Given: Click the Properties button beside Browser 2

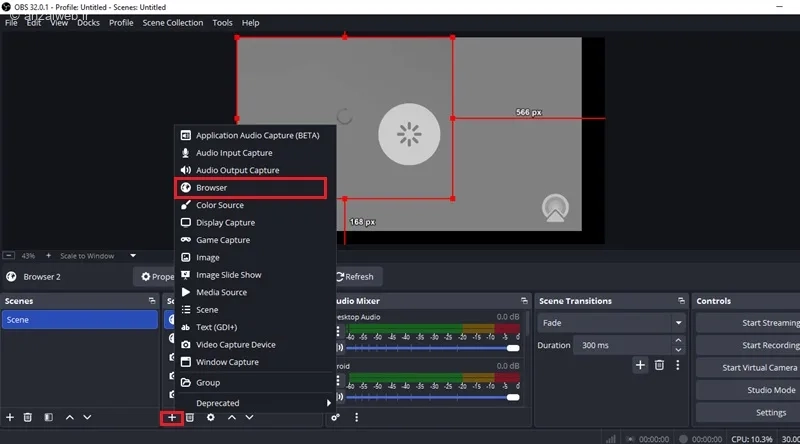Looking at the screenshot, I should point(155,277).
